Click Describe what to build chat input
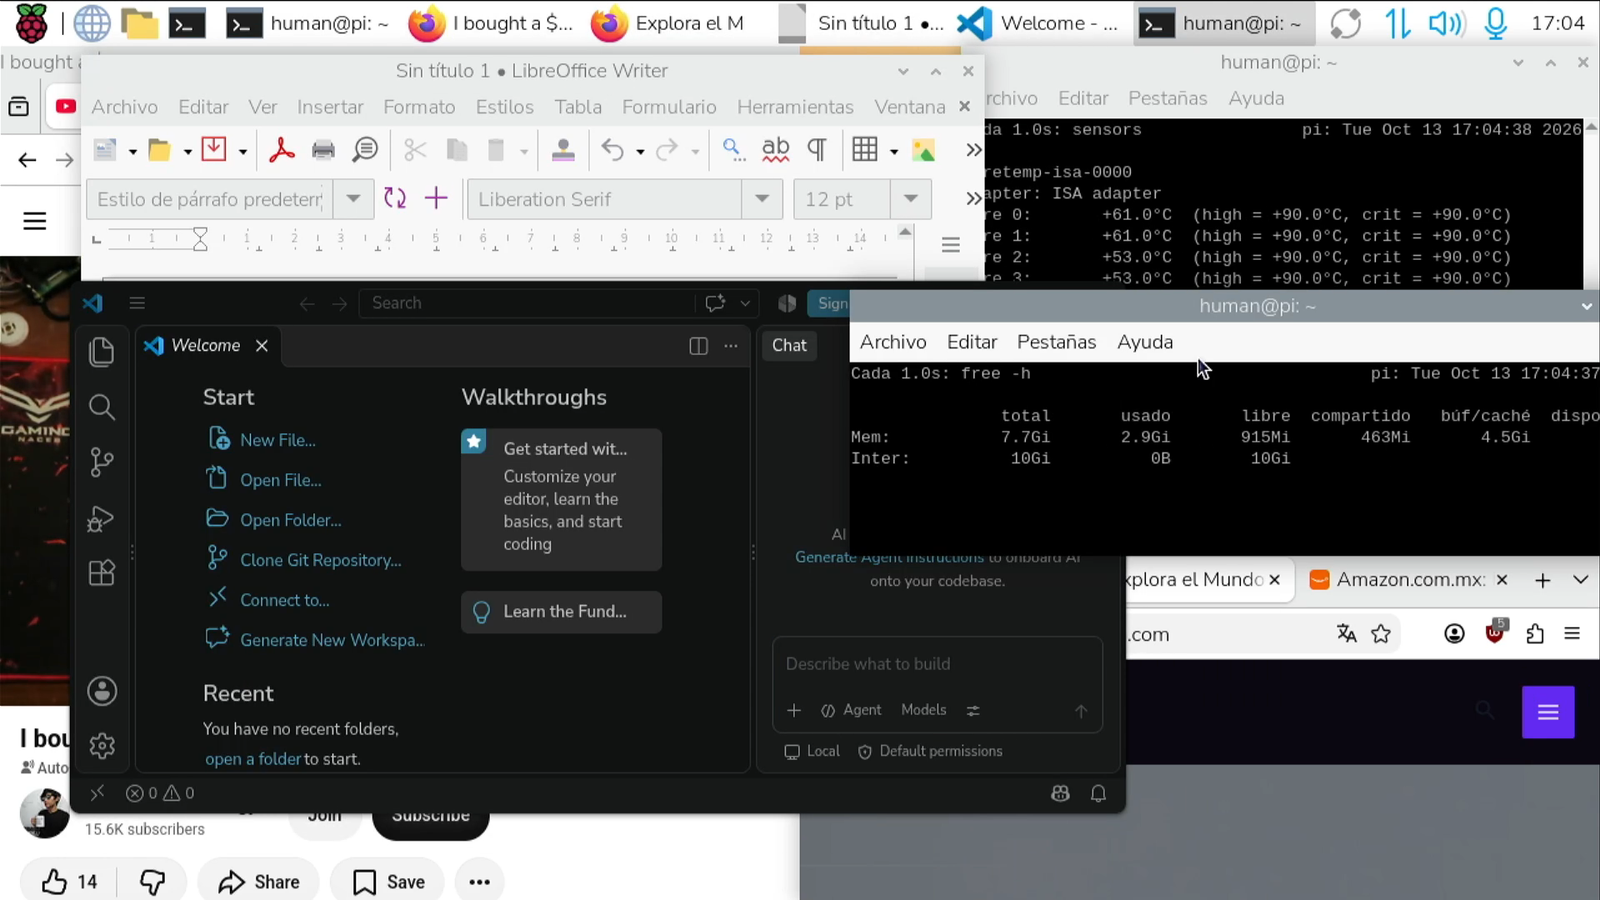Screen dimensions: 1600x900 (x=937, y=665)
